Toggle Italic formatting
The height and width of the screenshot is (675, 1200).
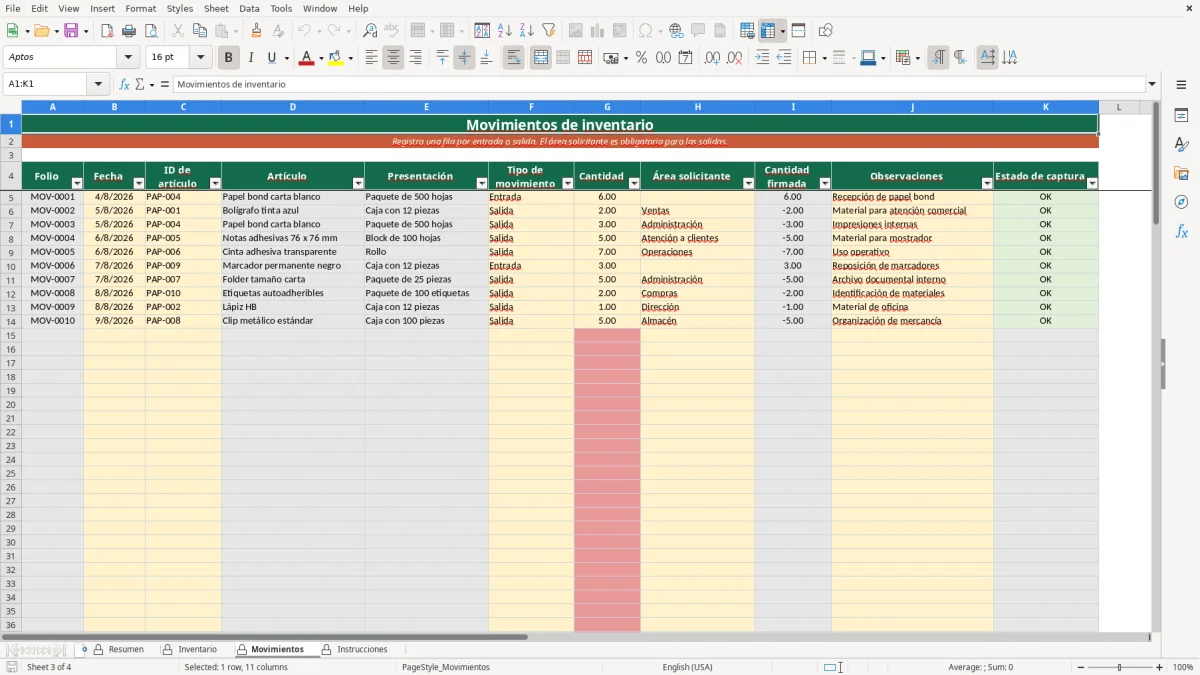[250, 58]
